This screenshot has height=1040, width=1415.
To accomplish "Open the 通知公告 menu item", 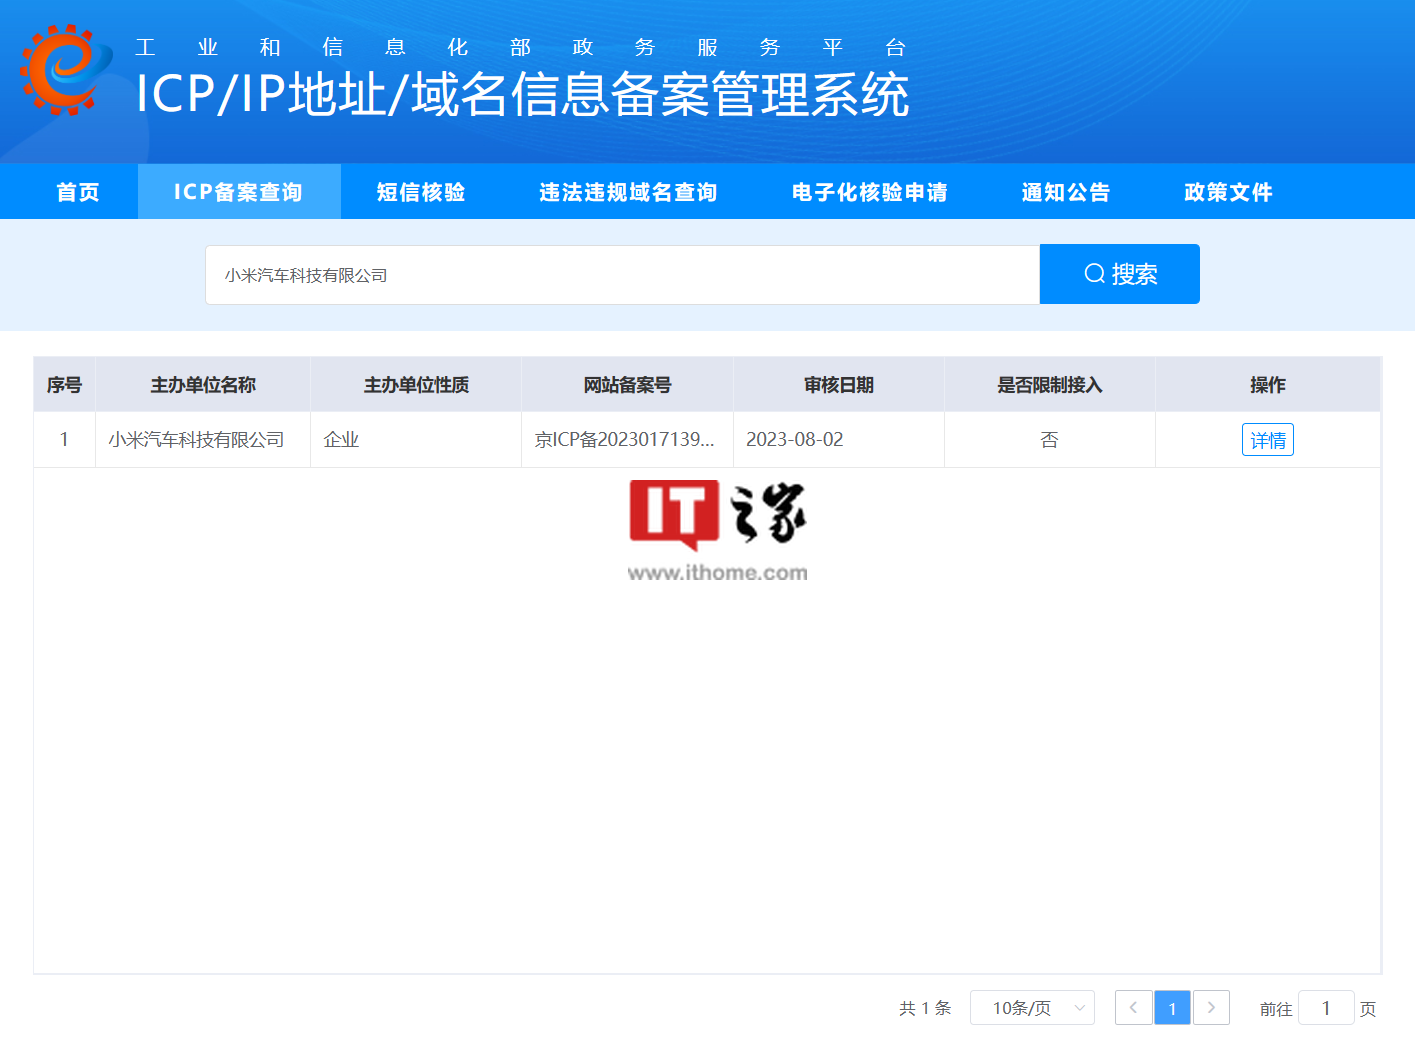I will (x=1064, y=191).
